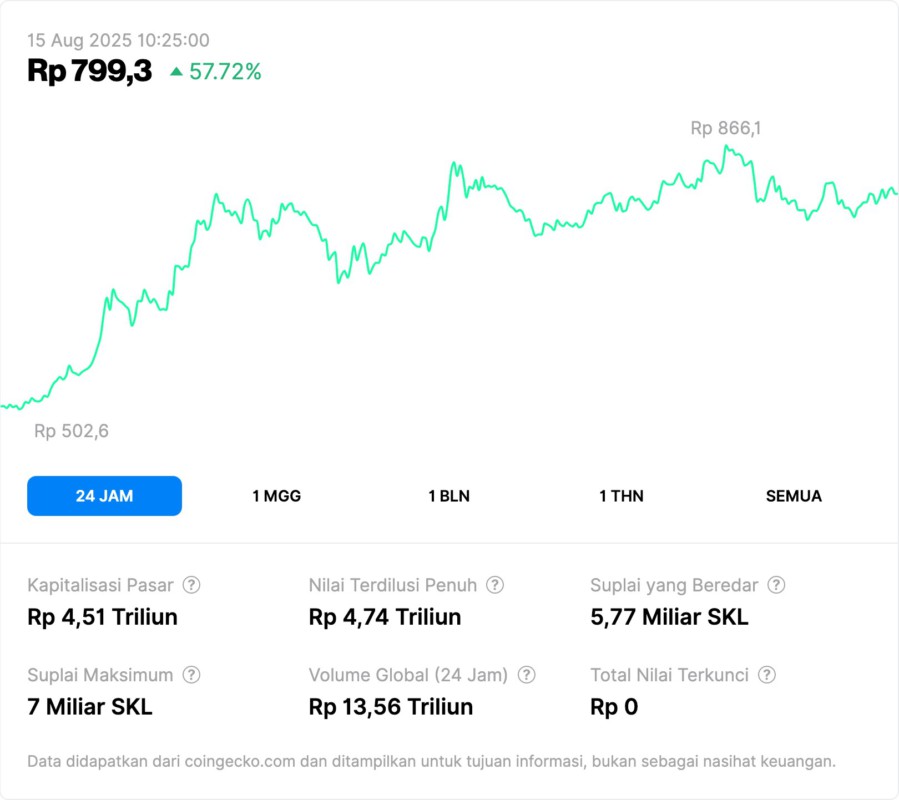Screen dimensions: 899x800
Task: Click the 15 Aug 2025 timestamp
Action: [118, 40]
